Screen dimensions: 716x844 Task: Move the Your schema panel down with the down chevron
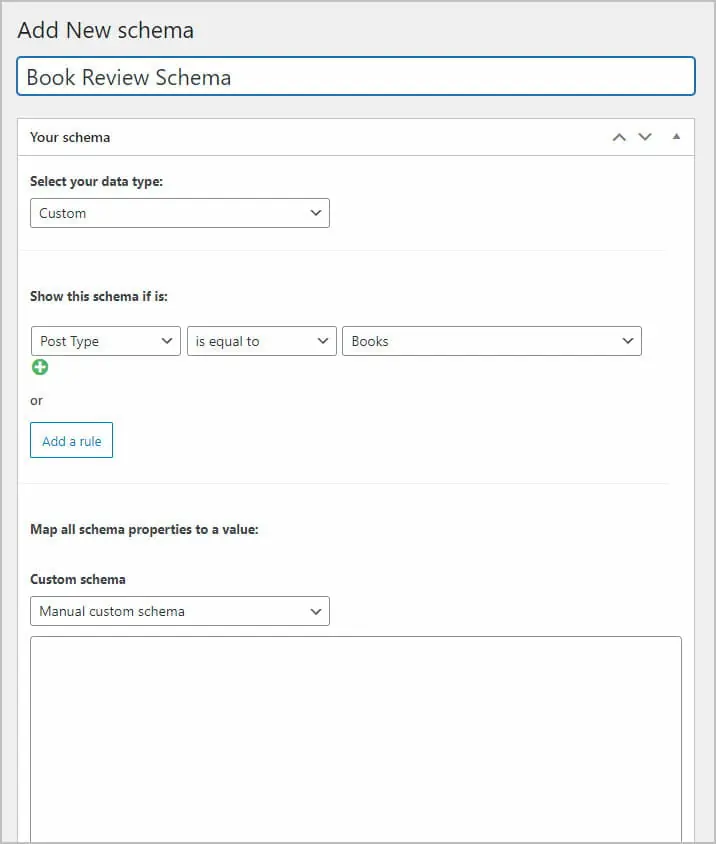pyautogui.click(x=645, y=136)
